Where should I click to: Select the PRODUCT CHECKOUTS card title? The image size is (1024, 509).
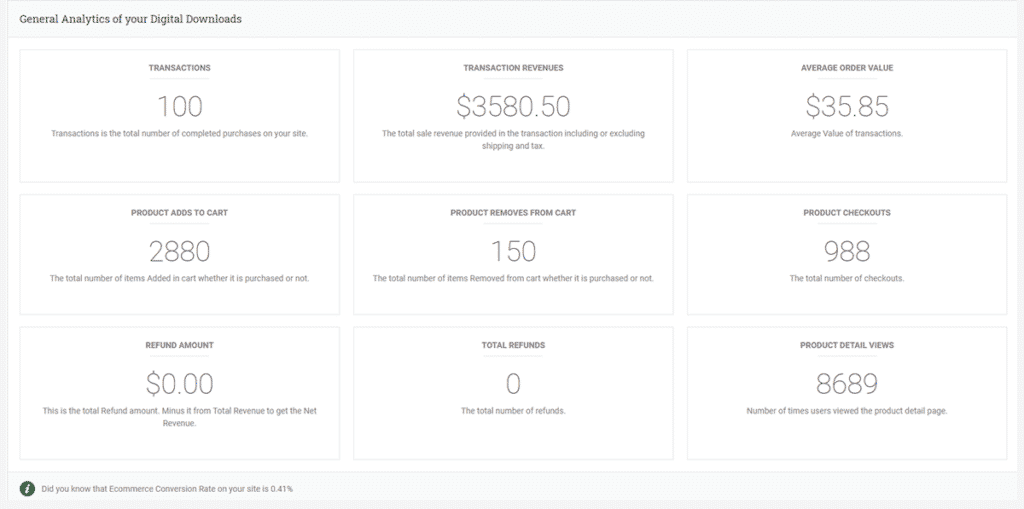point(847,213)
